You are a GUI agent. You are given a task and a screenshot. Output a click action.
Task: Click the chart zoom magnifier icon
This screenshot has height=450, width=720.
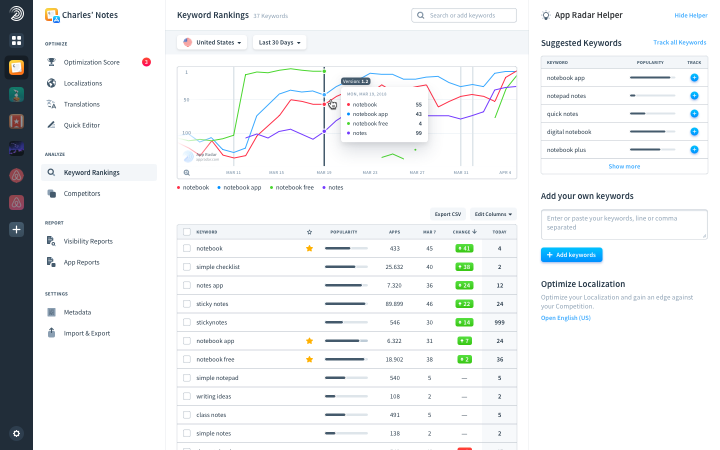187,173
